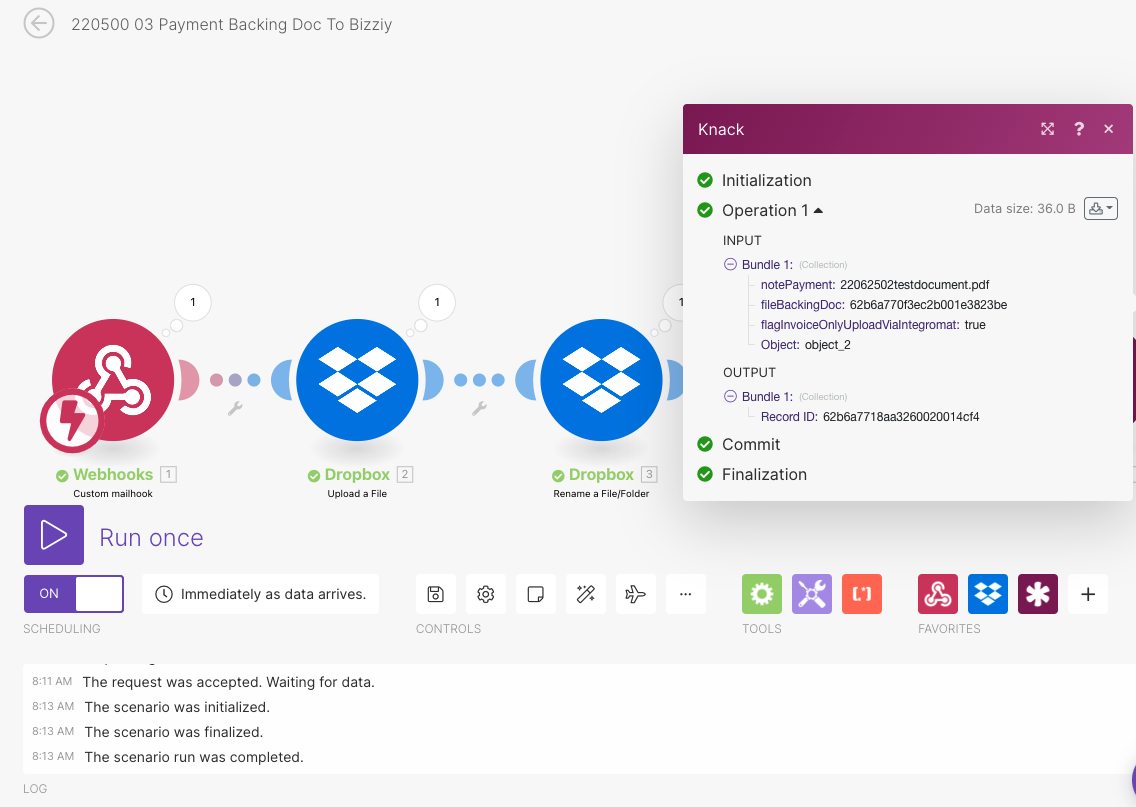The image size is (1136, 807).
Task: Click the Object value object_2
Action: [x=827, y=345]
